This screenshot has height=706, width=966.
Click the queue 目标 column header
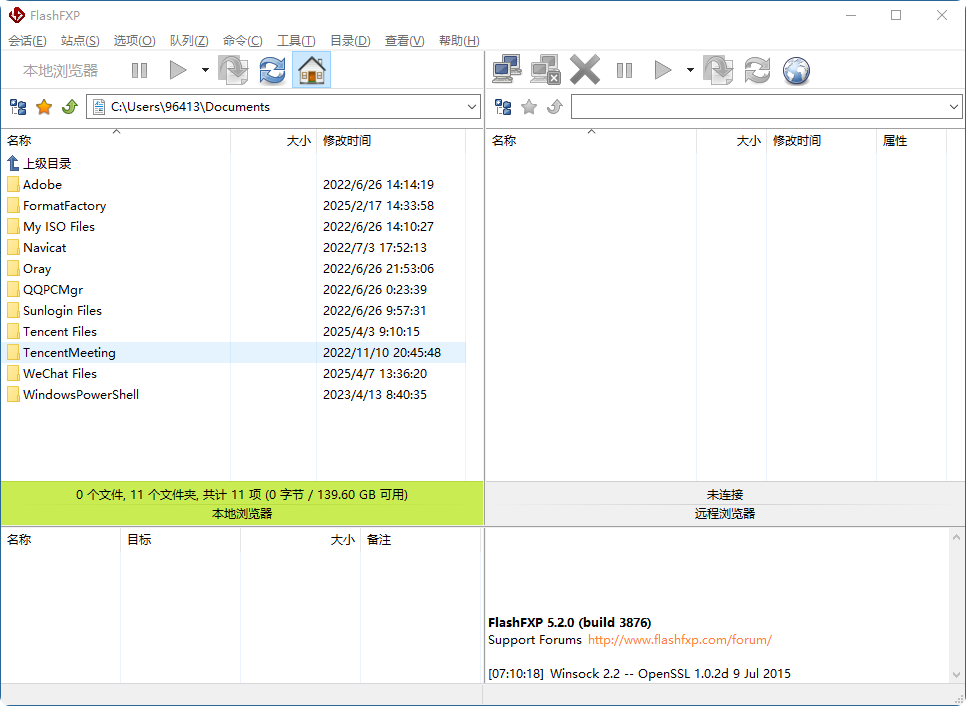pyautogui.click(x=181, y=540)
